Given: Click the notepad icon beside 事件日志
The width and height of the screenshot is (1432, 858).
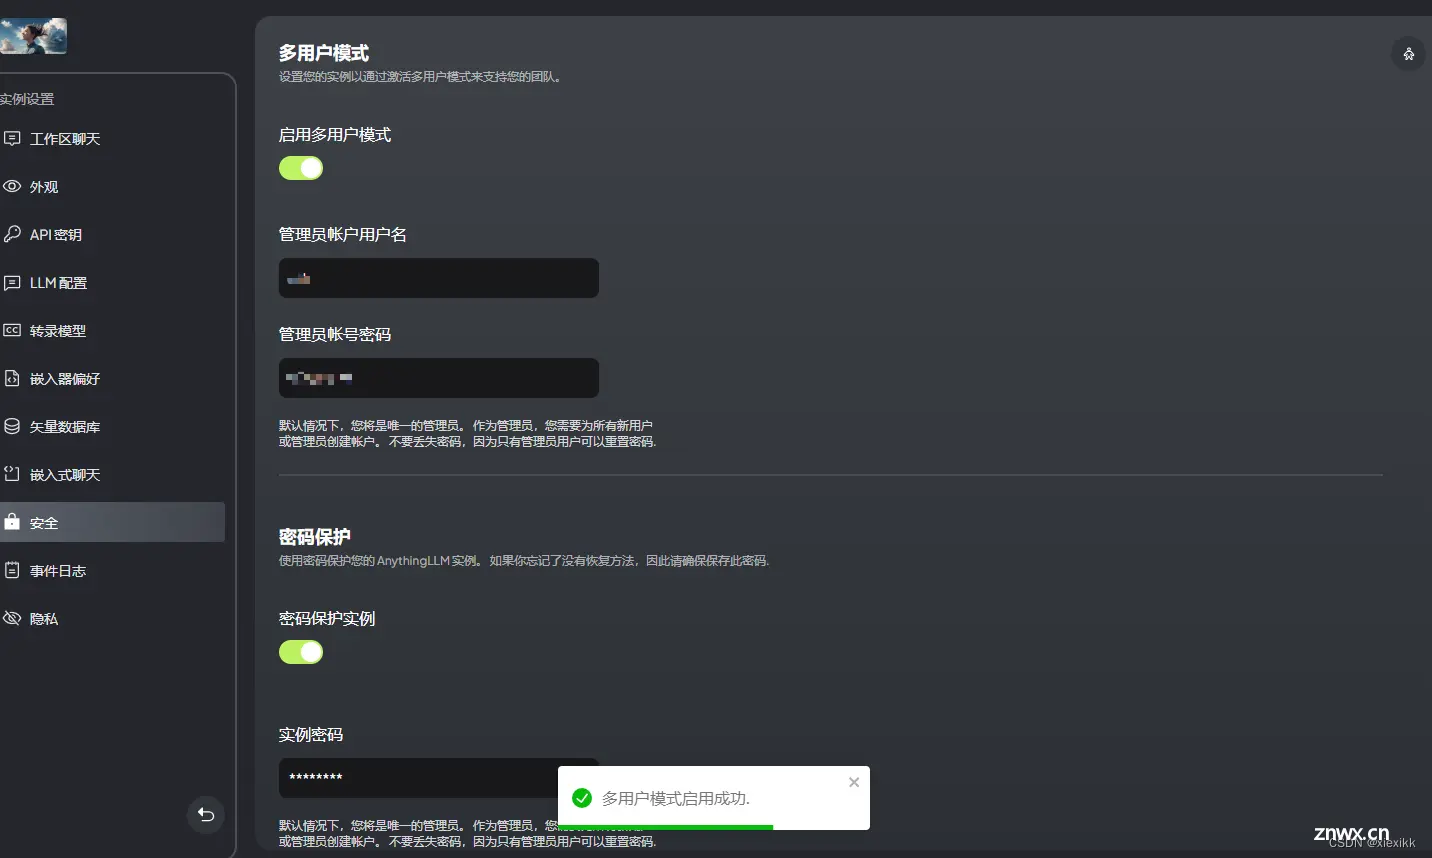Looking at the screenshot, I should pyautogui.click(x=12, y=570).
